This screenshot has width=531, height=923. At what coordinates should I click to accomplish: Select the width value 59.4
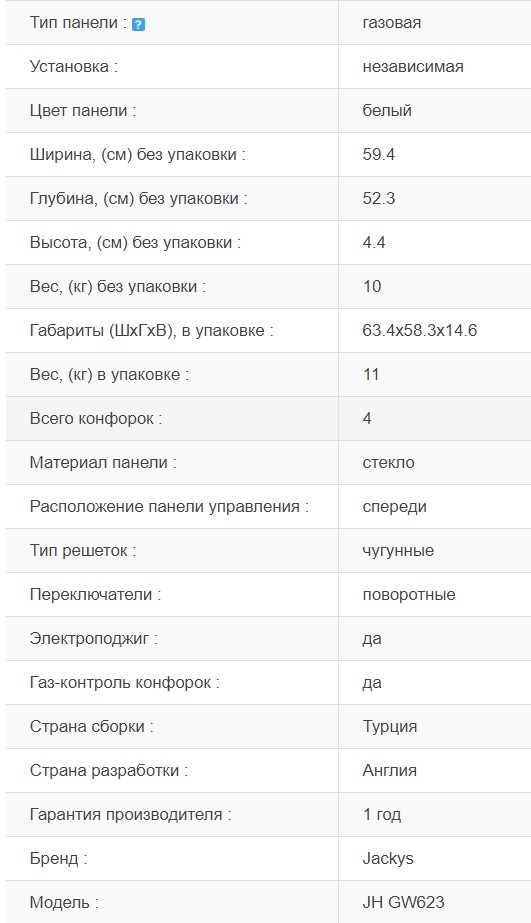pos(379,154)
